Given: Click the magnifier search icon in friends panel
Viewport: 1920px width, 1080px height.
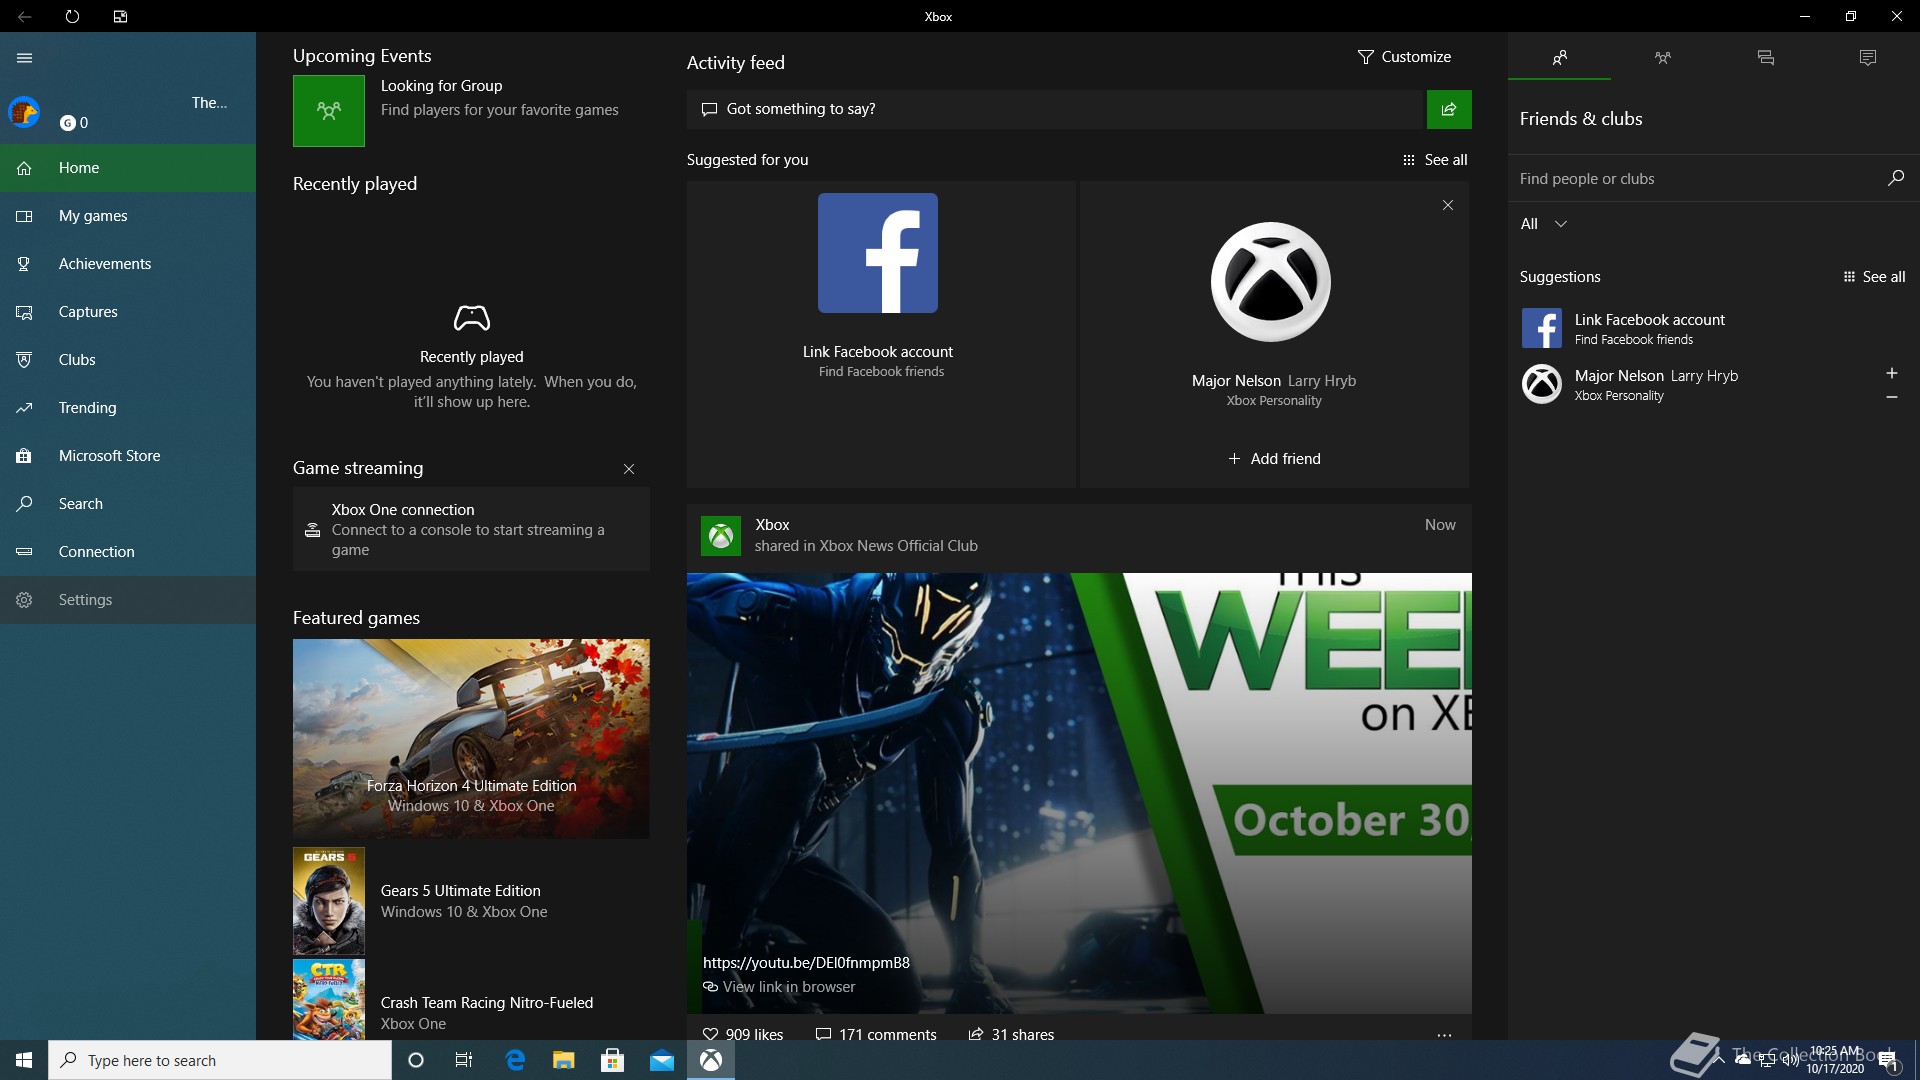Looking at the screenshot, I should 1895,178.
